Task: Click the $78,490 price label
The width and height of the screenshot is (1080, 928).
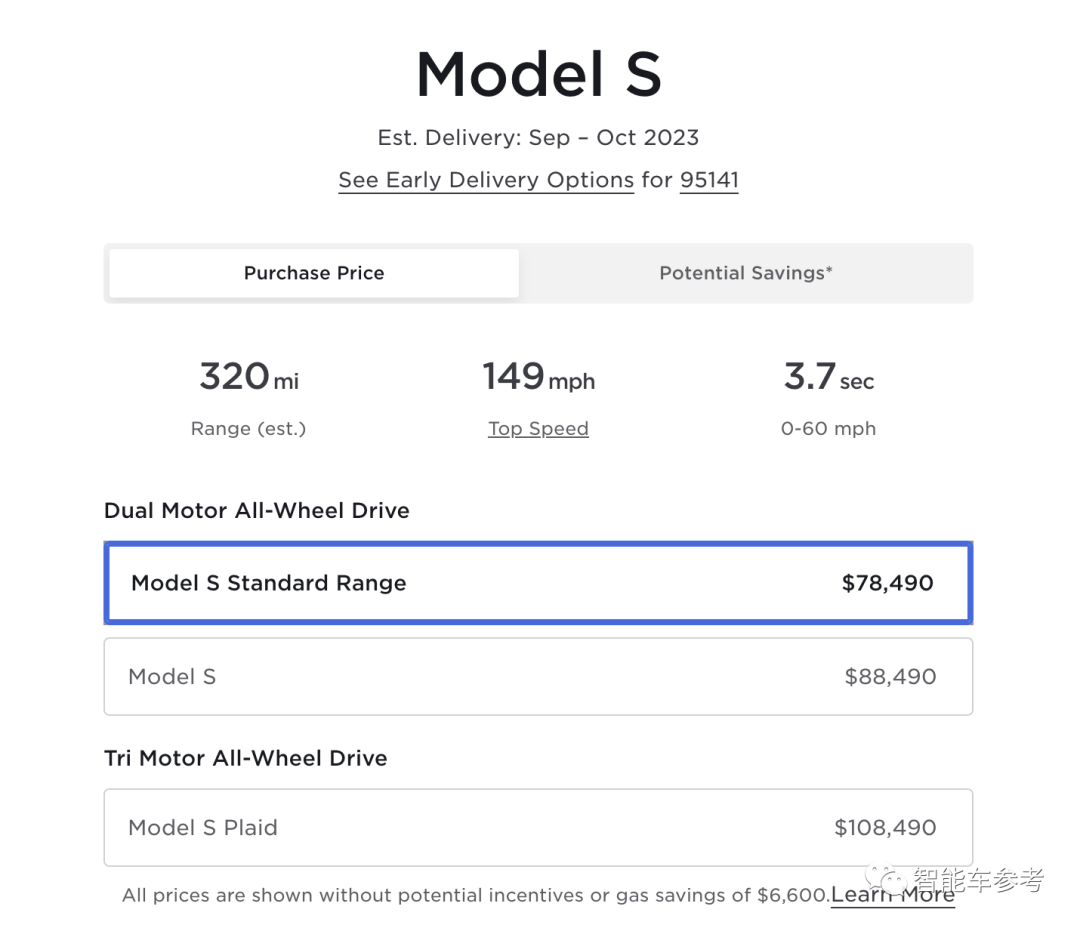Action: 887,583
